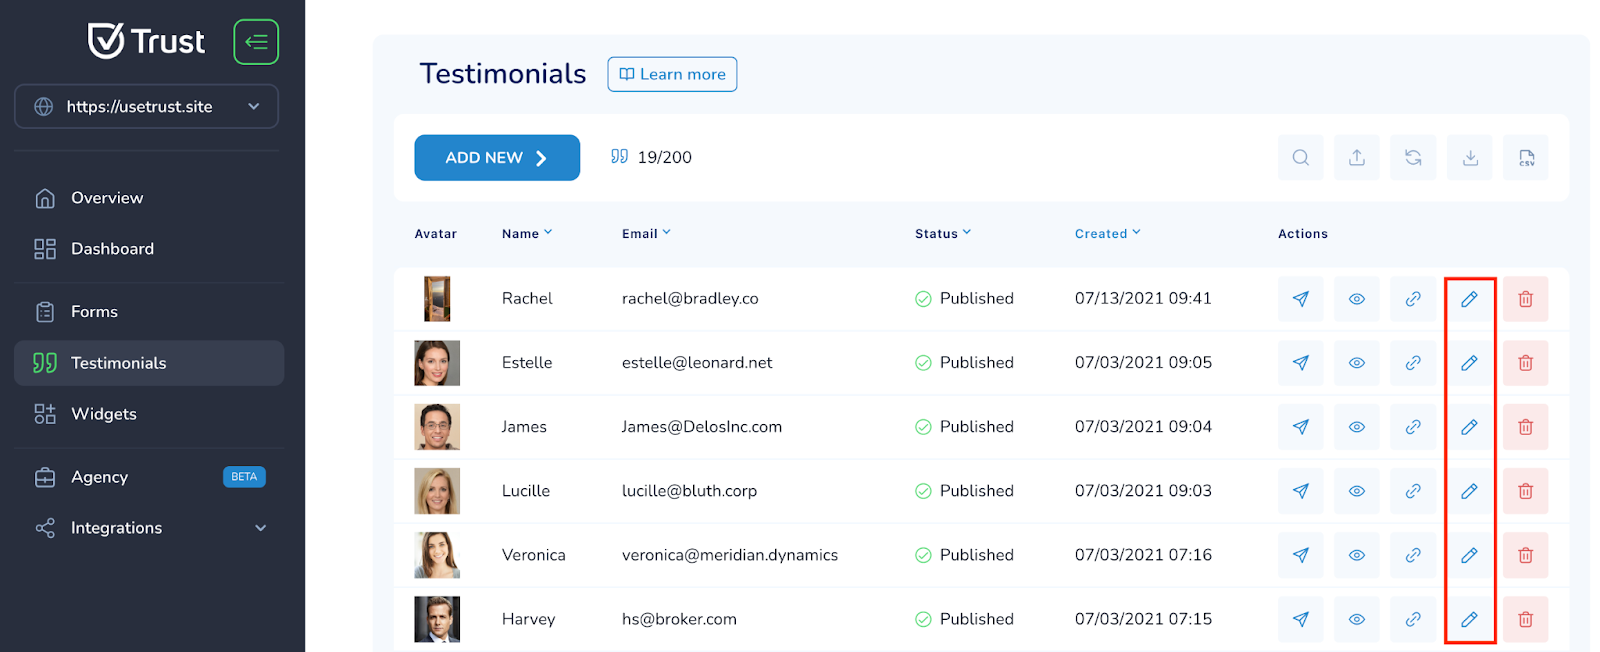Click the 19/200 testimonial counter
The height and width of the screenshot is (652, 1600).
652,157
